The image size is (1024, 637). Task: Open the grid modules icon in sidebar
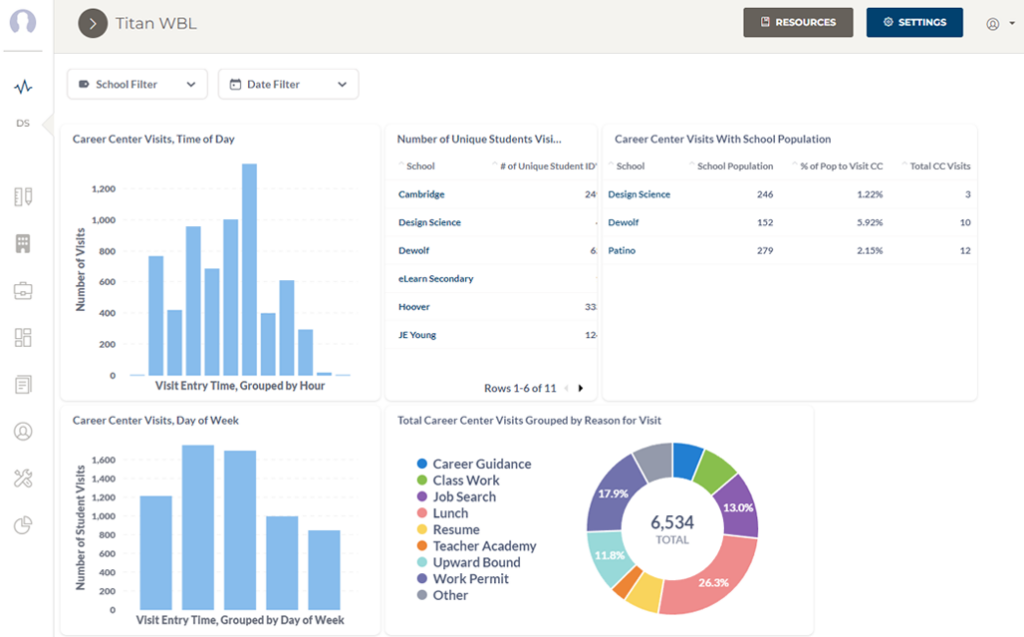(x=23, y=337)
